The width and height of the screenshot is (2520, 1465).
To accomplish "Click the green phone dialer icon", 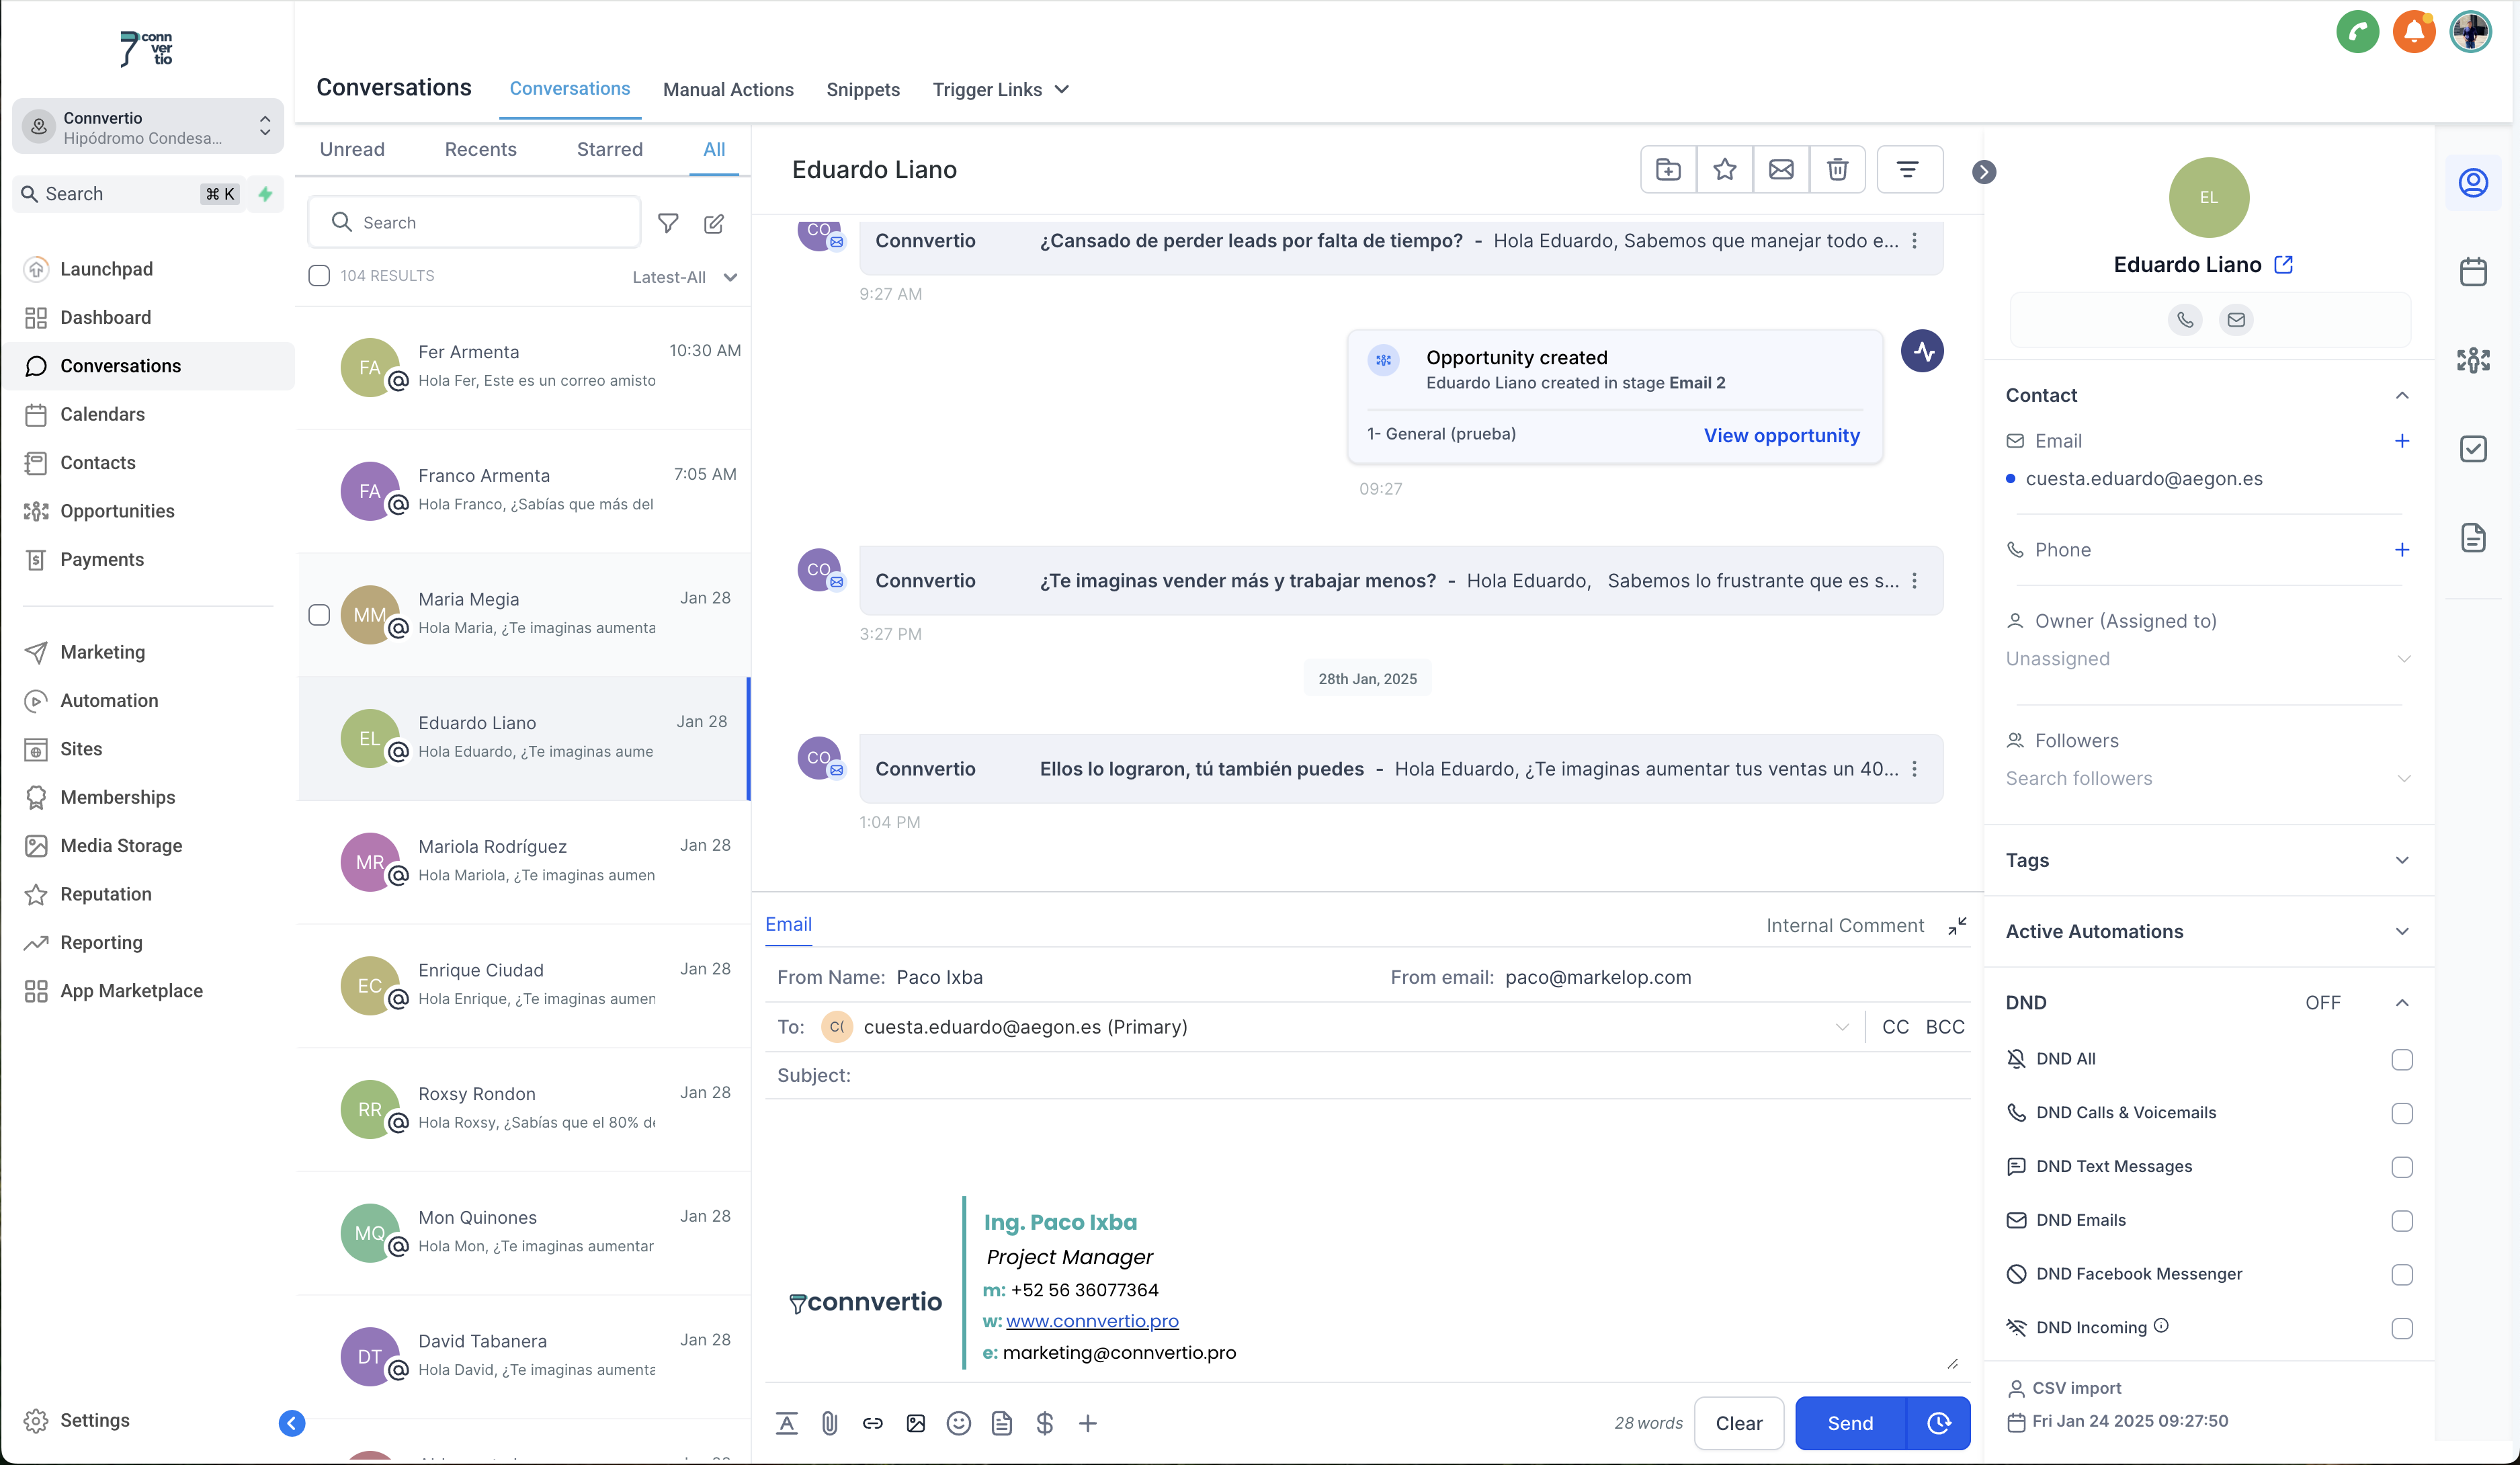I will [x=2357, y=32].
